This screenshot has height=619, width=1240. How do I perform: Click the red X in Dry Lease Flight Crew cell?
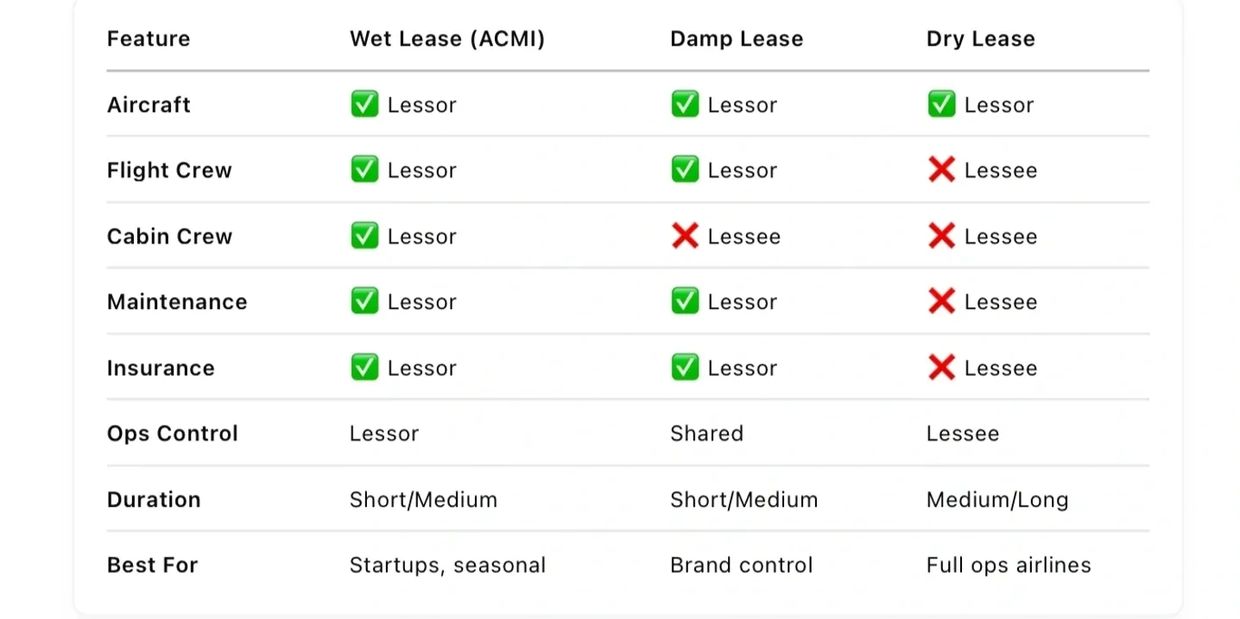click(x=941, y=170)
